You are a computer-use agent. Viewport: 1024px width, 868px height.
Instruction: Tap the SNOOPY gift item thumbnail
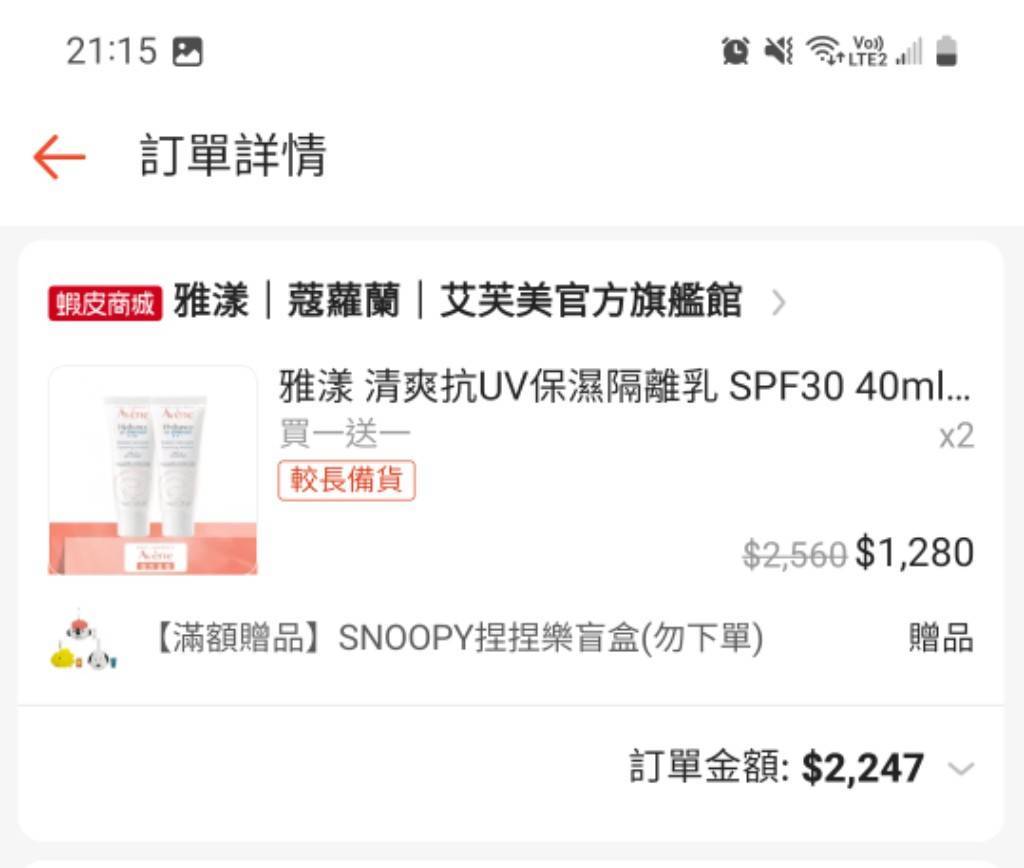click(x=84, y=639)
